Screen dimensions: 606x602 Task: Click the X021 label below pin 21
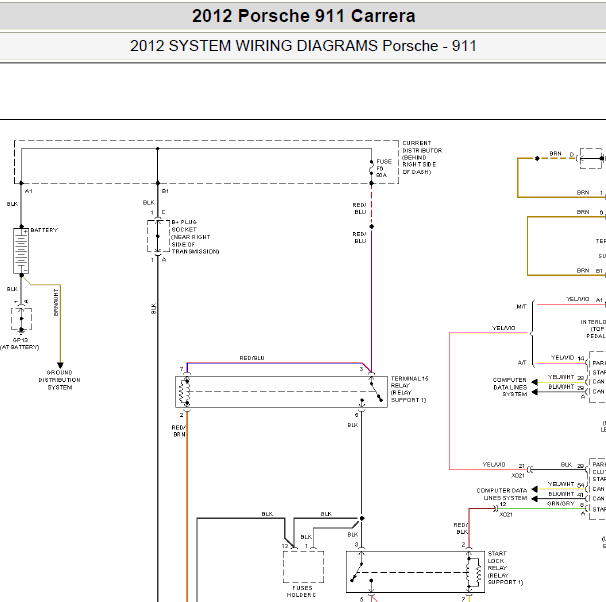518,476
